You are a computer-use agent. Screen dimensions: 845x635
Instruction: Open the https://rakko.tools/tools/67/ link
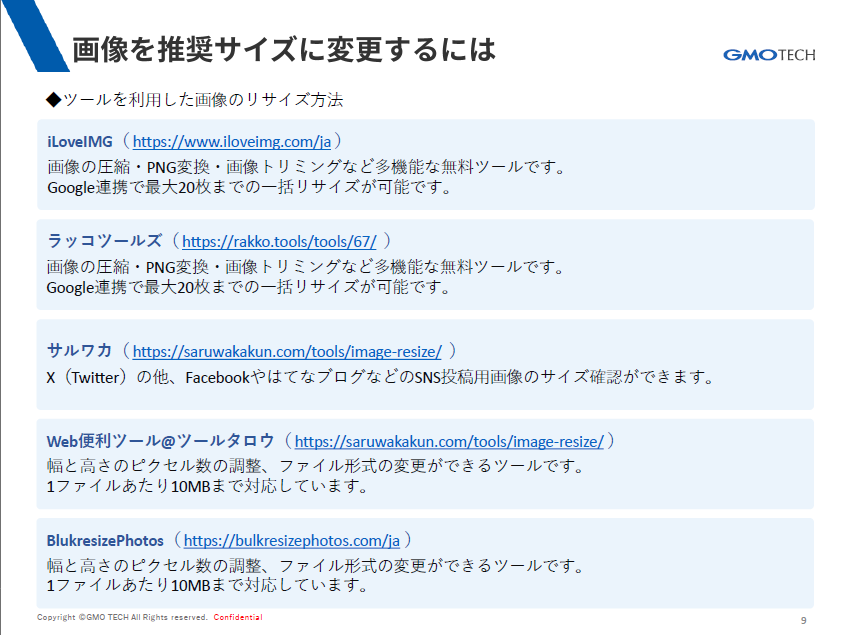click(279, 241)
